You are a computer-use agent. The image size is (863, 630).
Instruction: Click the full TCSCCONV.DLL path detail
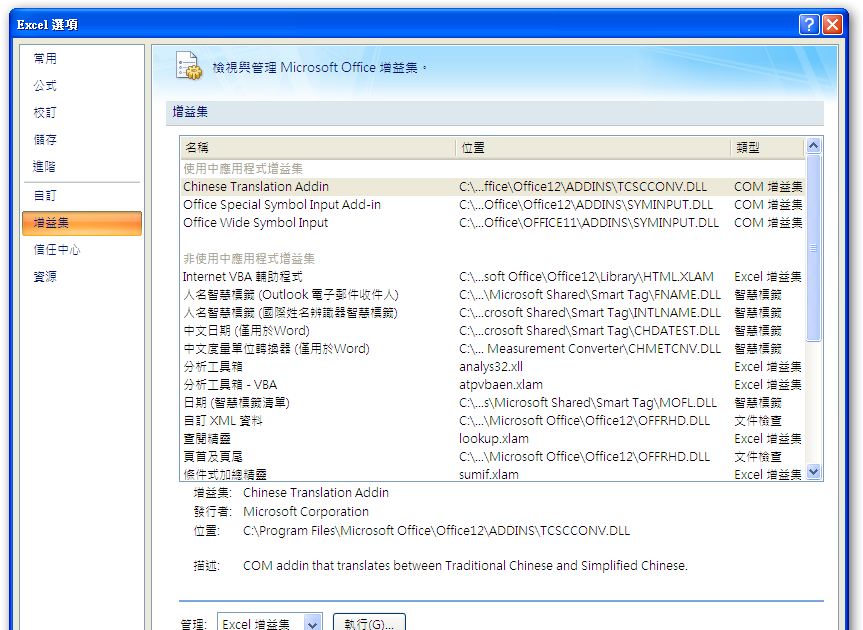(x=436, y=531)
